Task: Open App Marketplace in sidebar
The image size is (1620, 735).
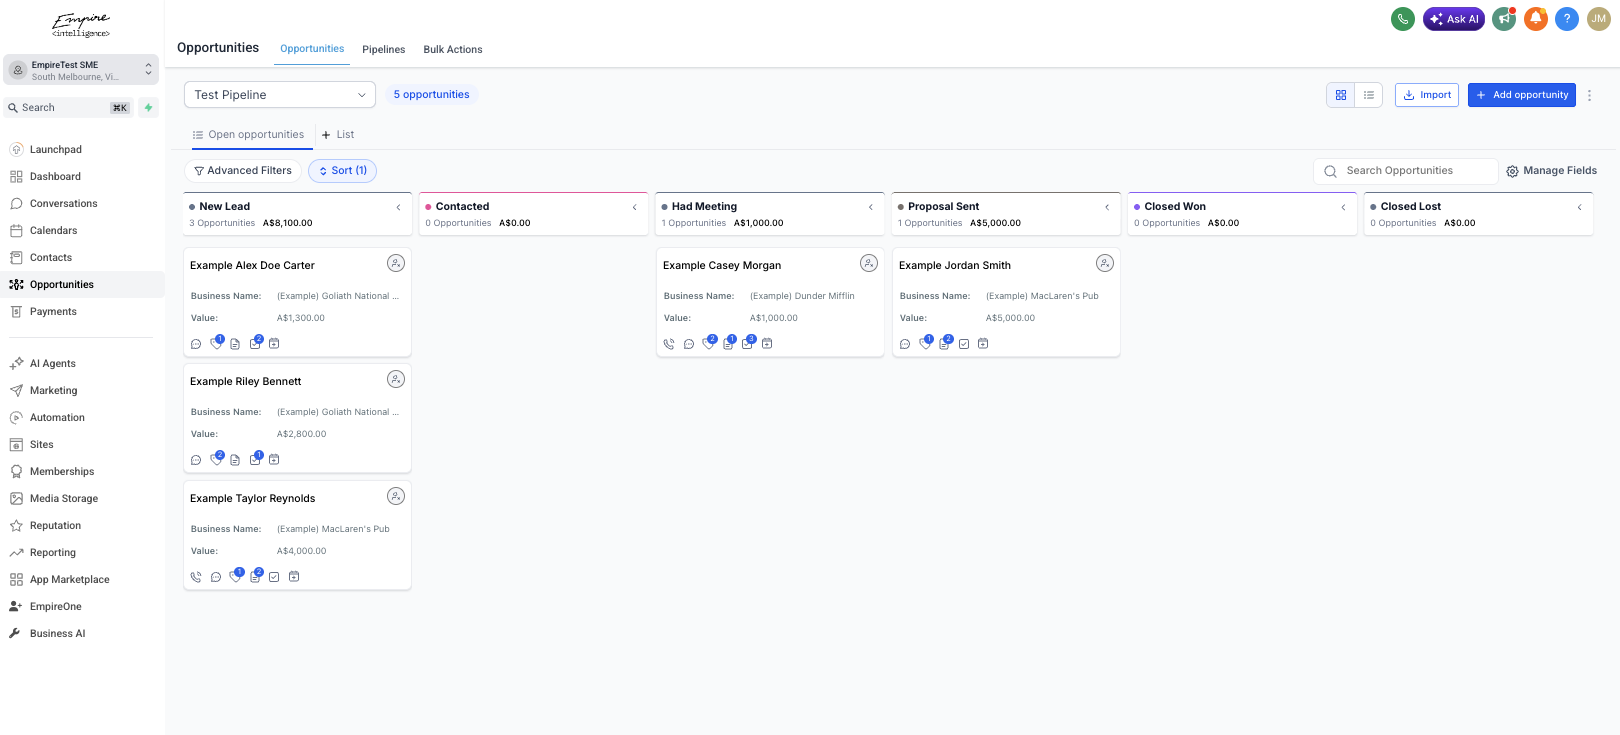Action: tap(69, 580)
